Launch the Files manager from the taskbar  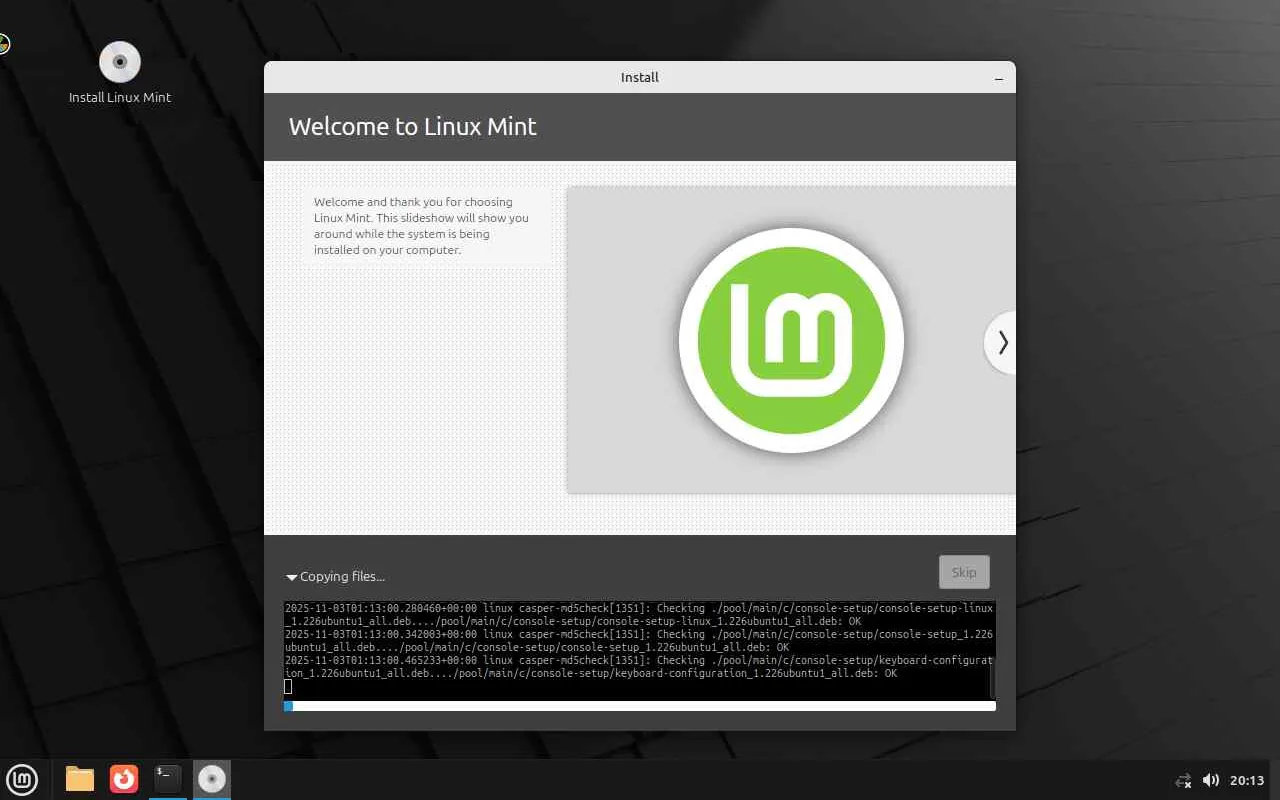coord(80,779)
